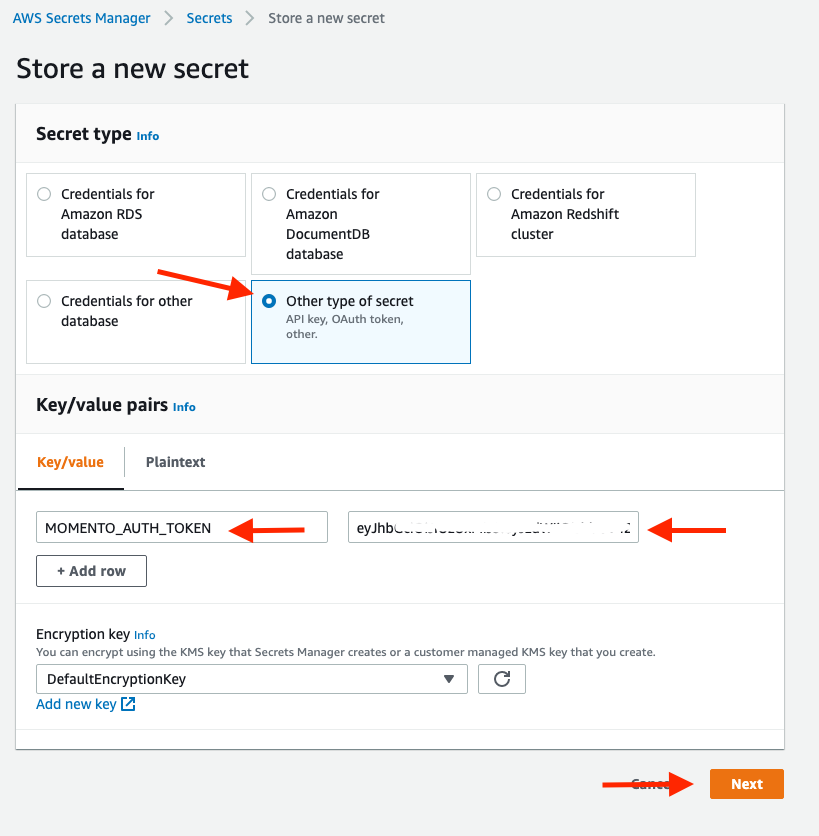Open the DefaultEncryptionKey dropdown
This screenshot has height=836, width=819.
coord(449,679)
